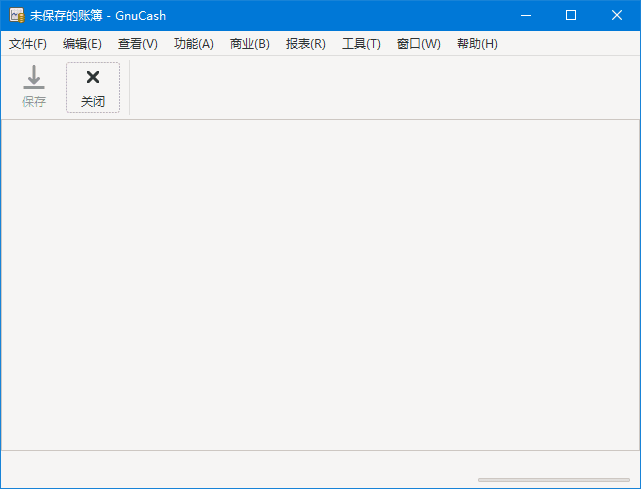Expand the 工具(T) tools menu
This screenshot has width=641, height=489.
(361, 44)
